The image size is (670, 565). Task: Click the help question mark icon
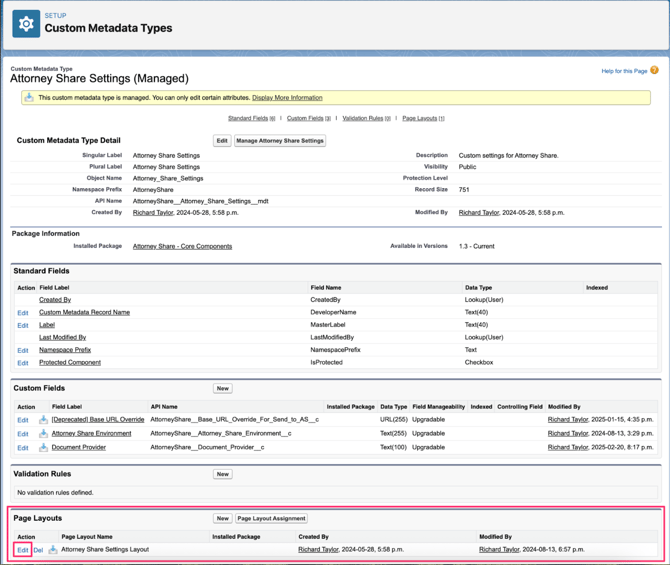click(654, 71)
